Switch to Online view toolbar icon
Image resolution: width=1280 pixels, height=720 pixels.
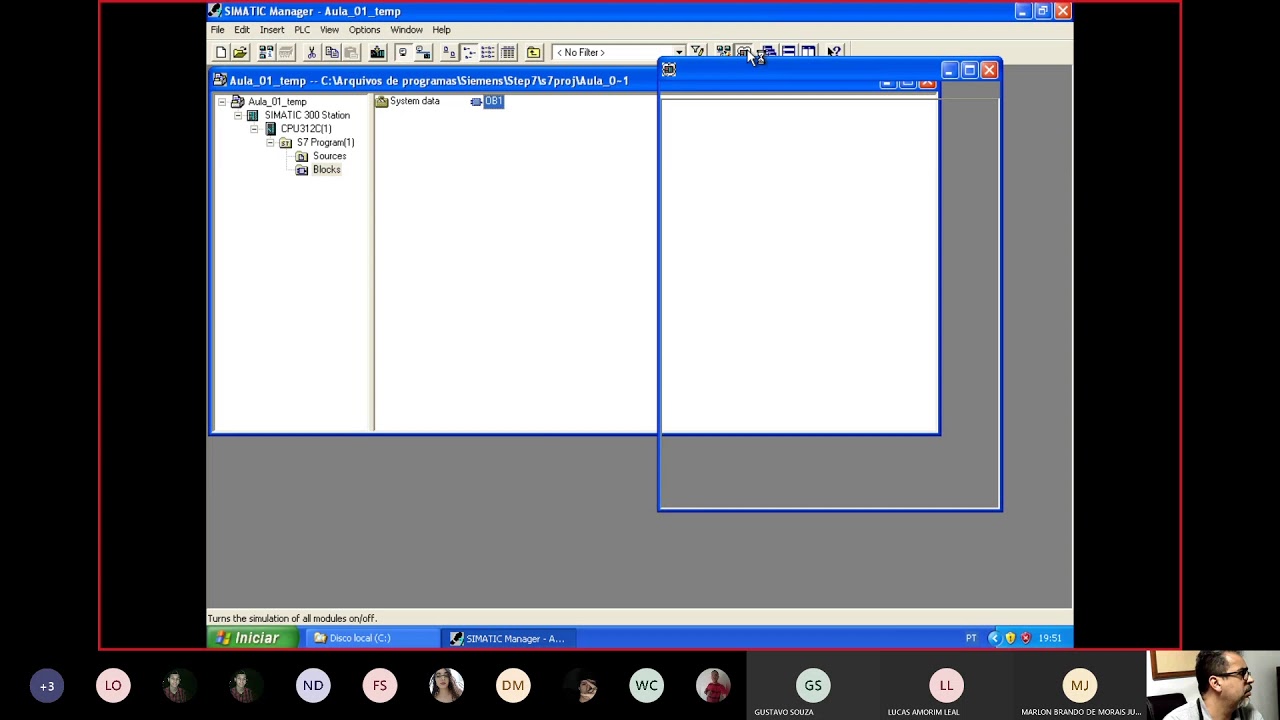tap(423, 52)
